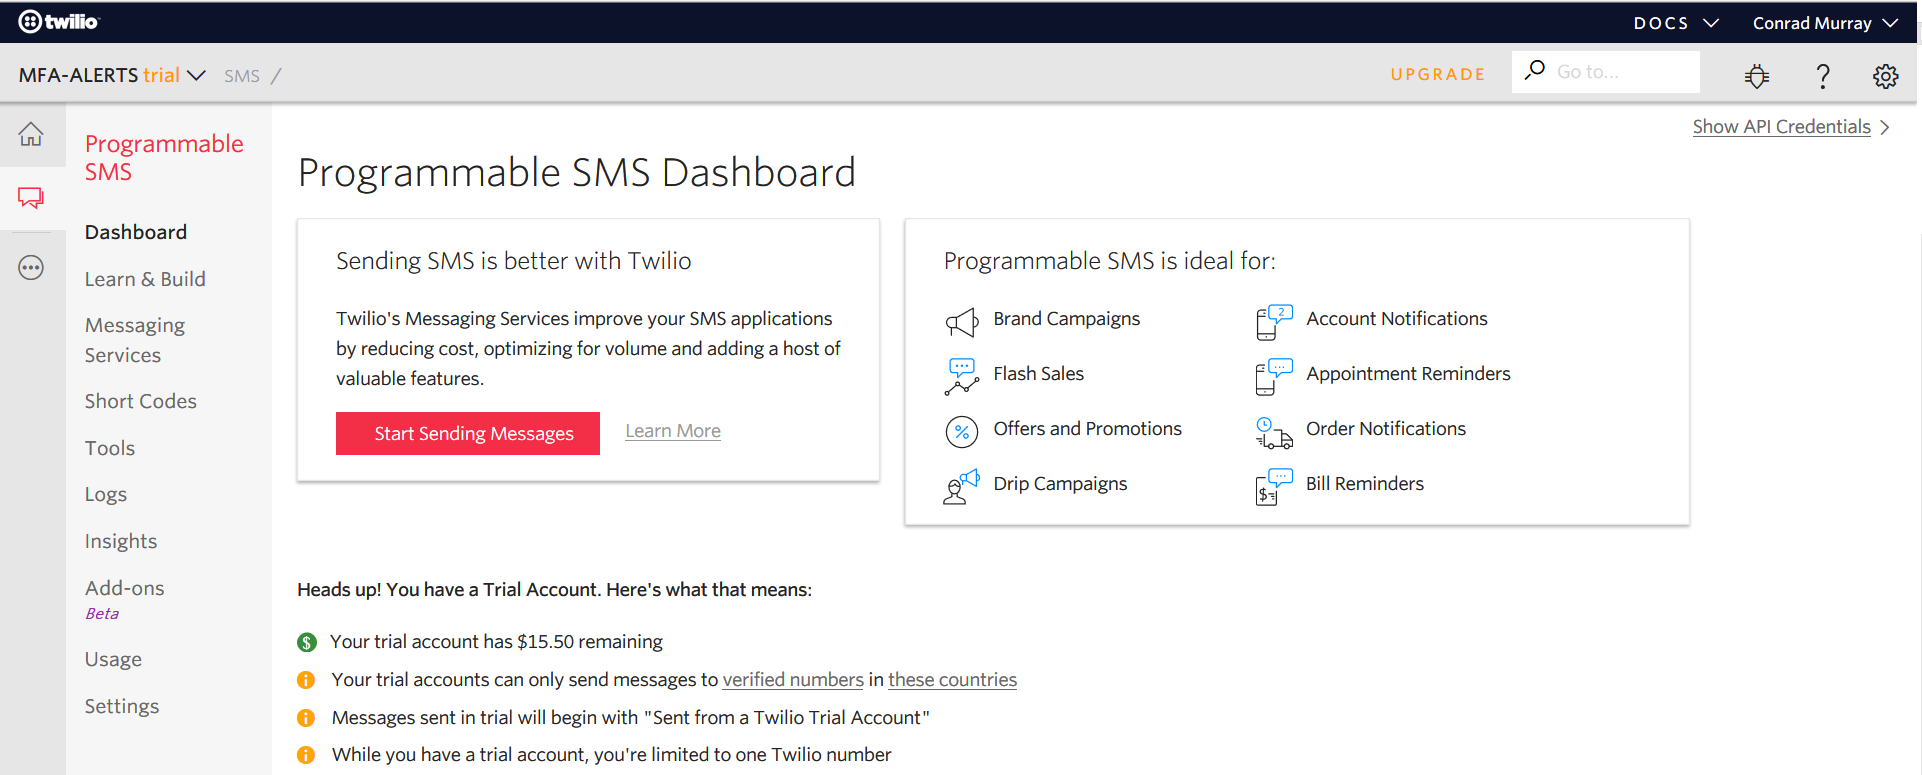Click the Bill Reminders invoice icon
This screenshot has height=775, width=1922.
(x=1274, y=487)
